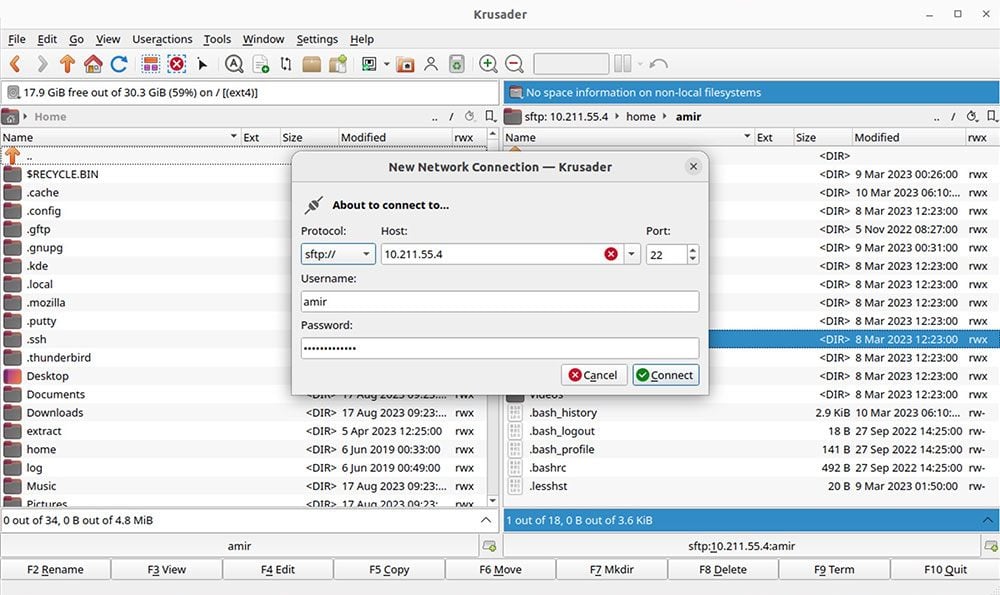Click the Back navigation arrow
This screenshot has height=595, width=1000.
coord(15,64)
